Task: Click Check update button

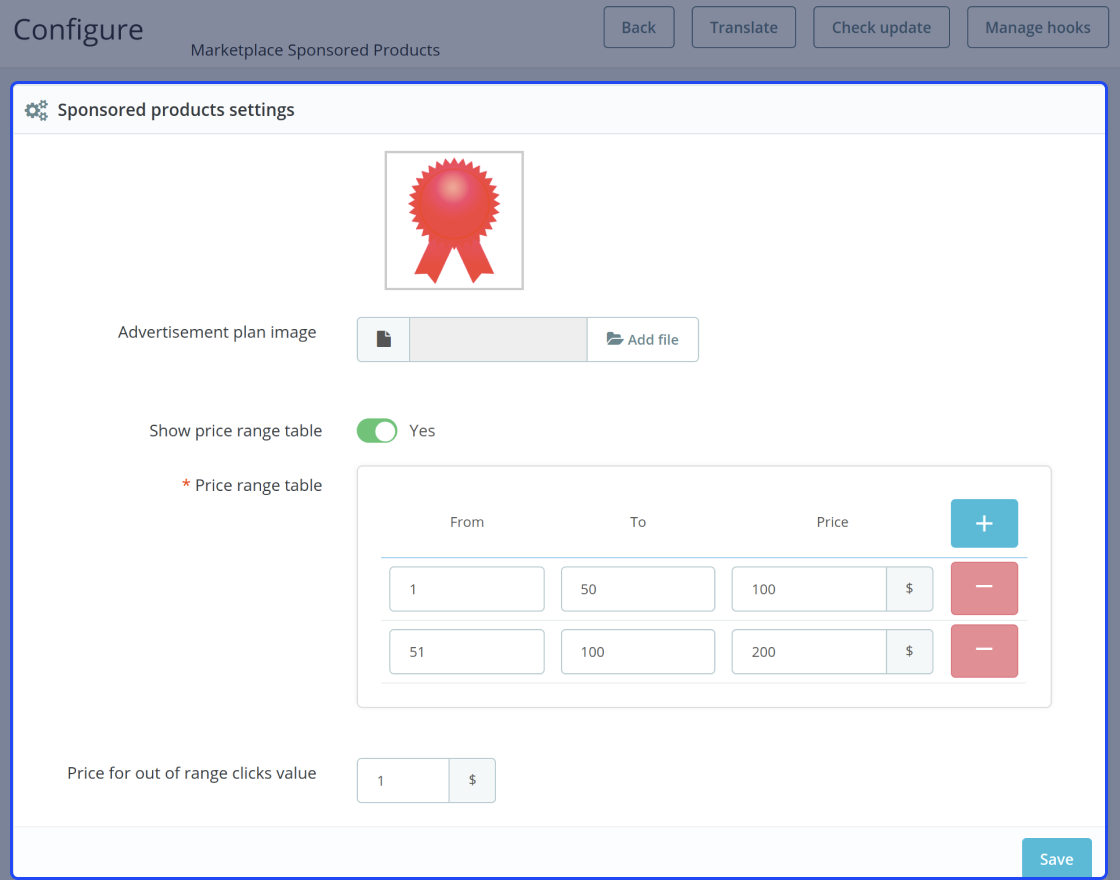Action: pyautogui.click(x=881, y=27)
